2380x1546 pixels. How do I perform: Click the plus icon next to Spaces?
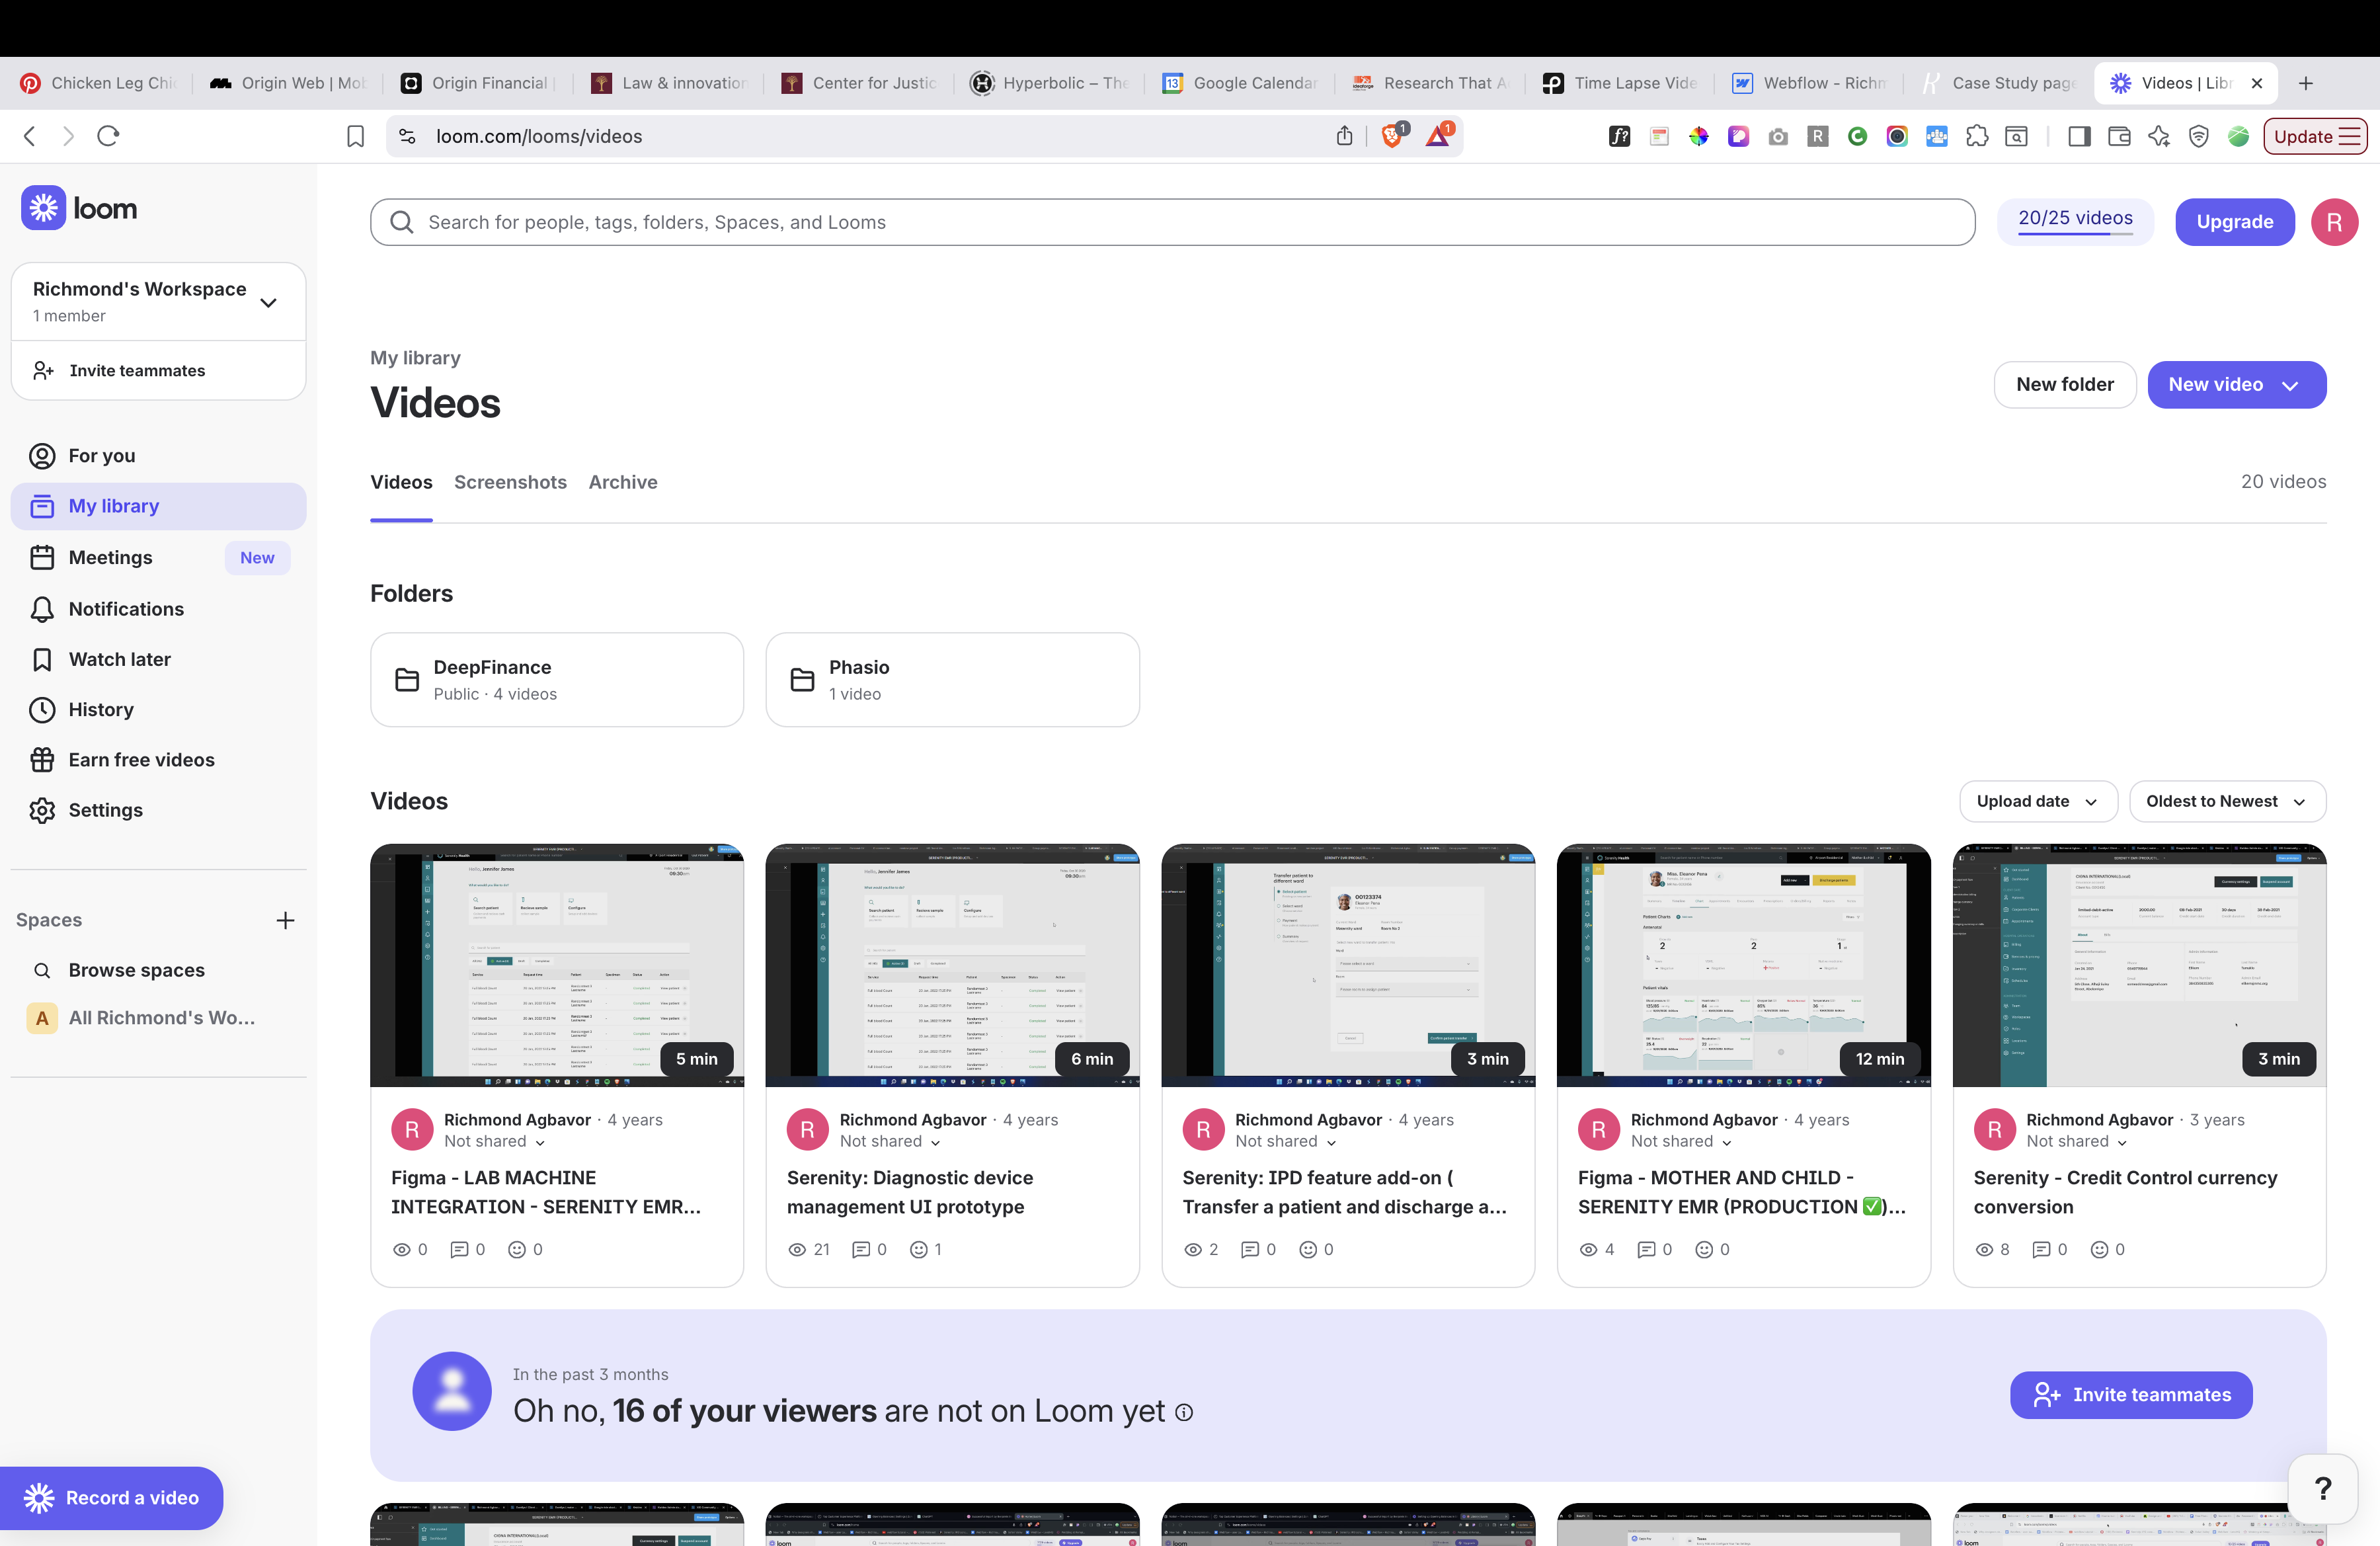pyautogui.click(x=285, y=920)
